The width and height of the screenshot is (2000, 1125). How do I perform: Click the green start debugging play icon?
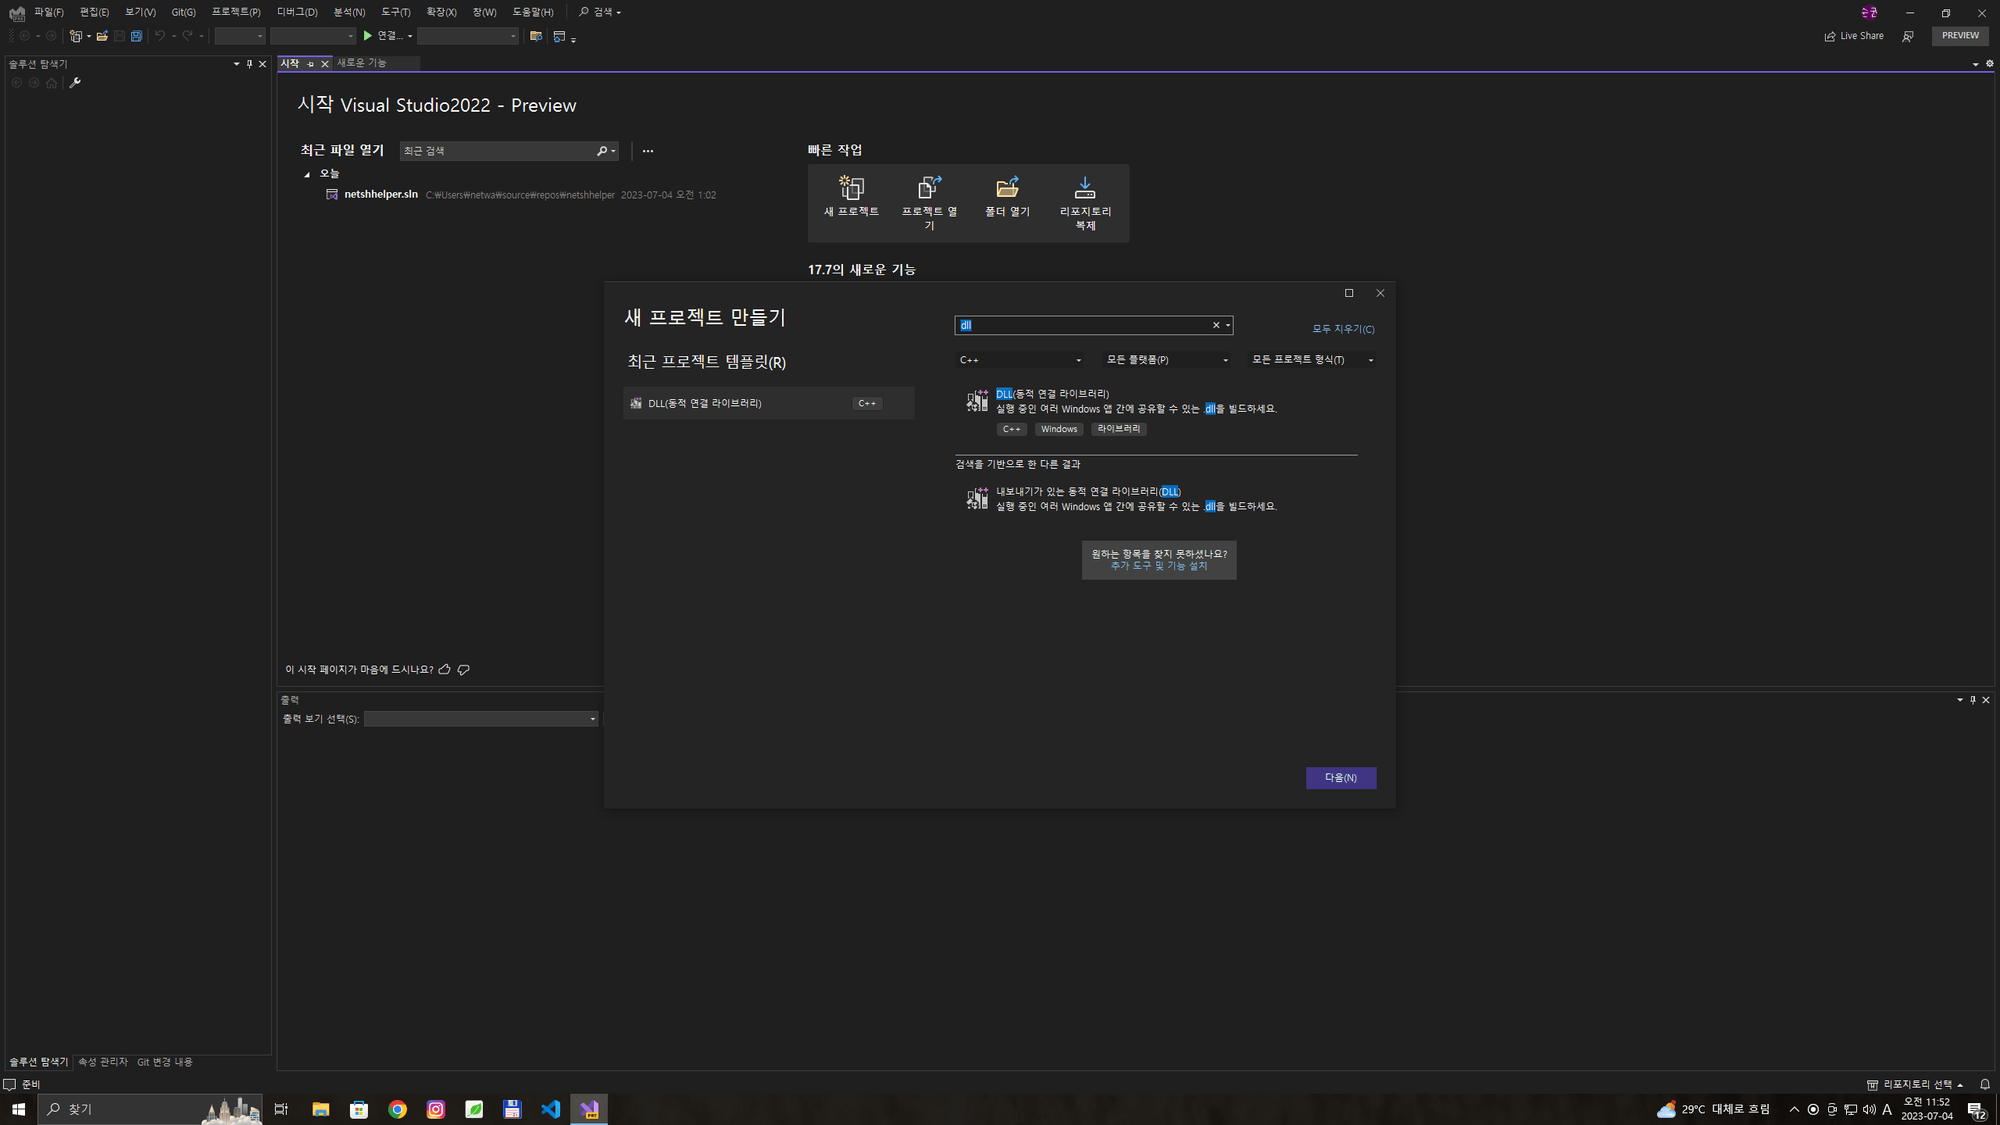pyautogui.click(x=367, y=36)
